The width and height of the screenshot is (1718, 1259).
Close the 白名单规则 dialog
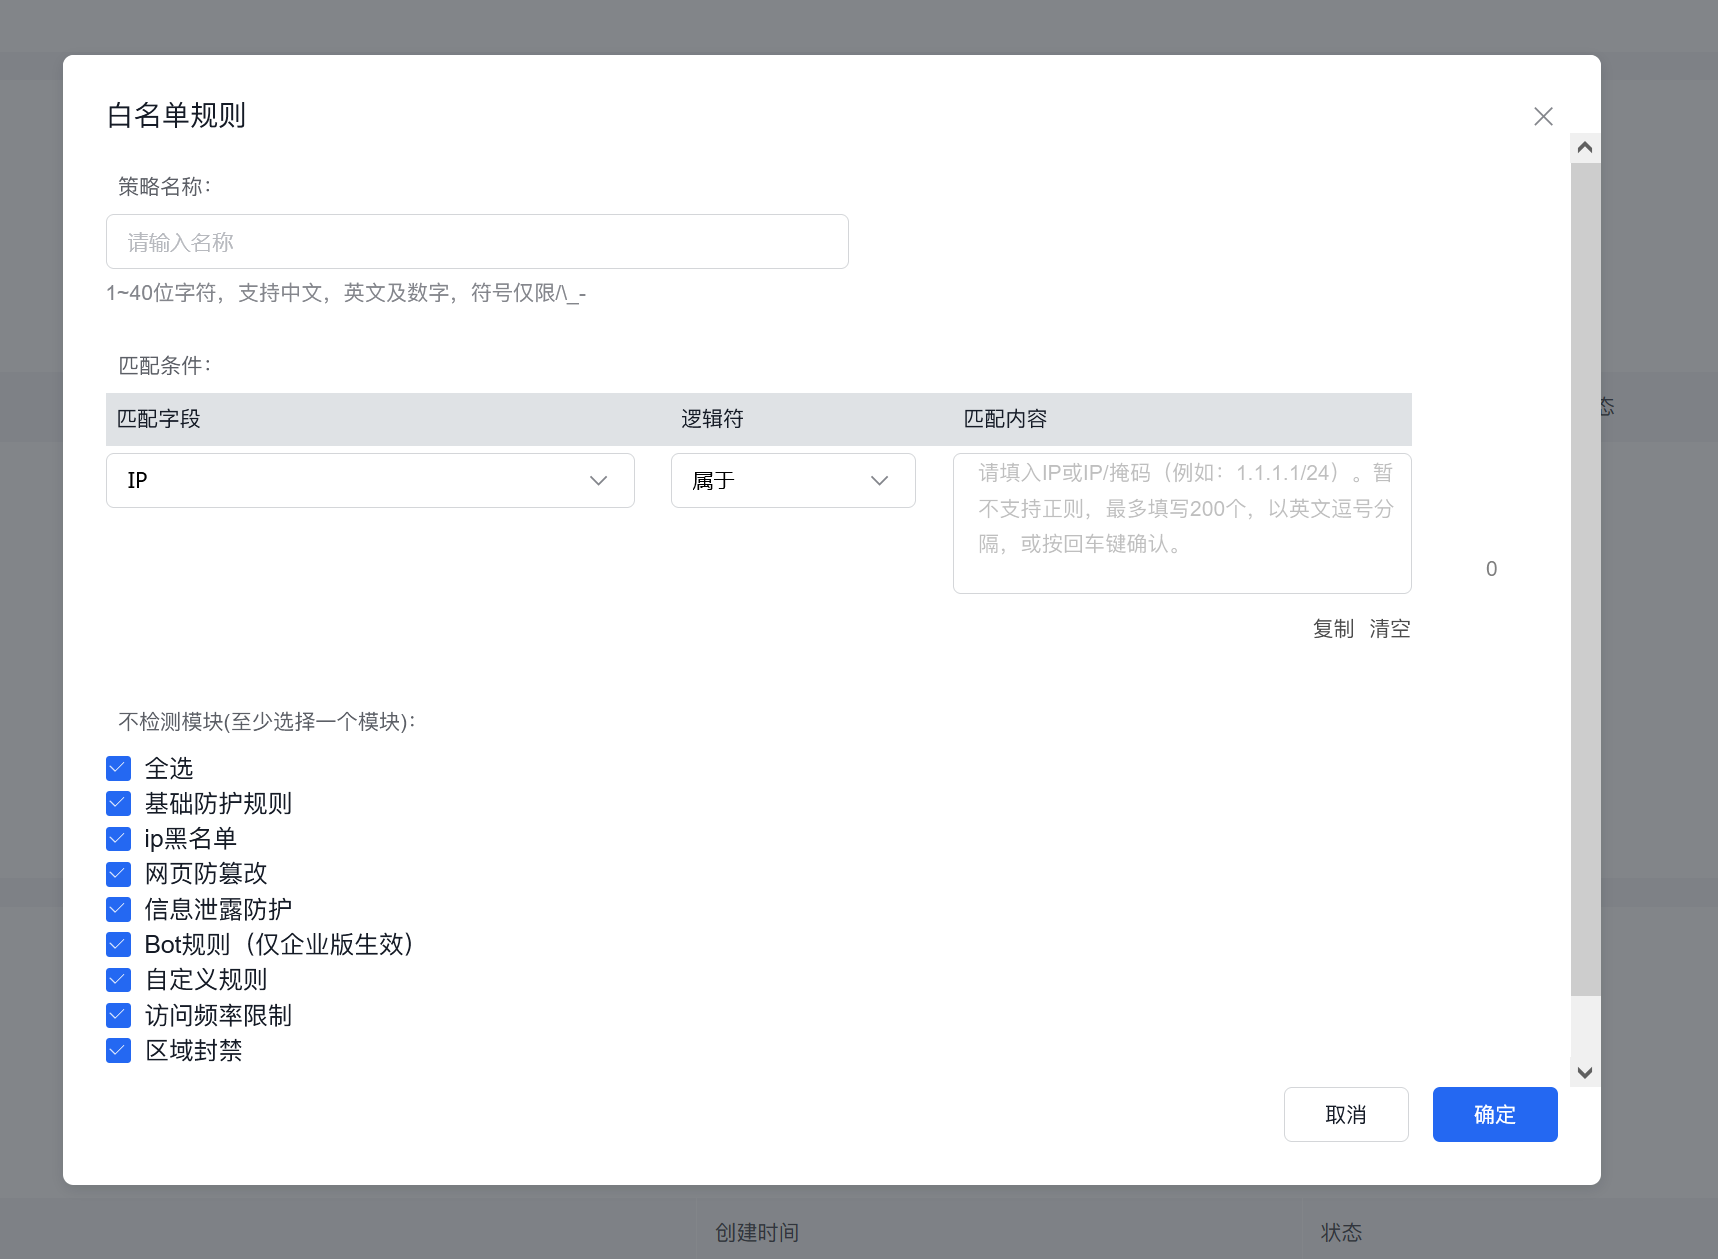click(1543, 116)
